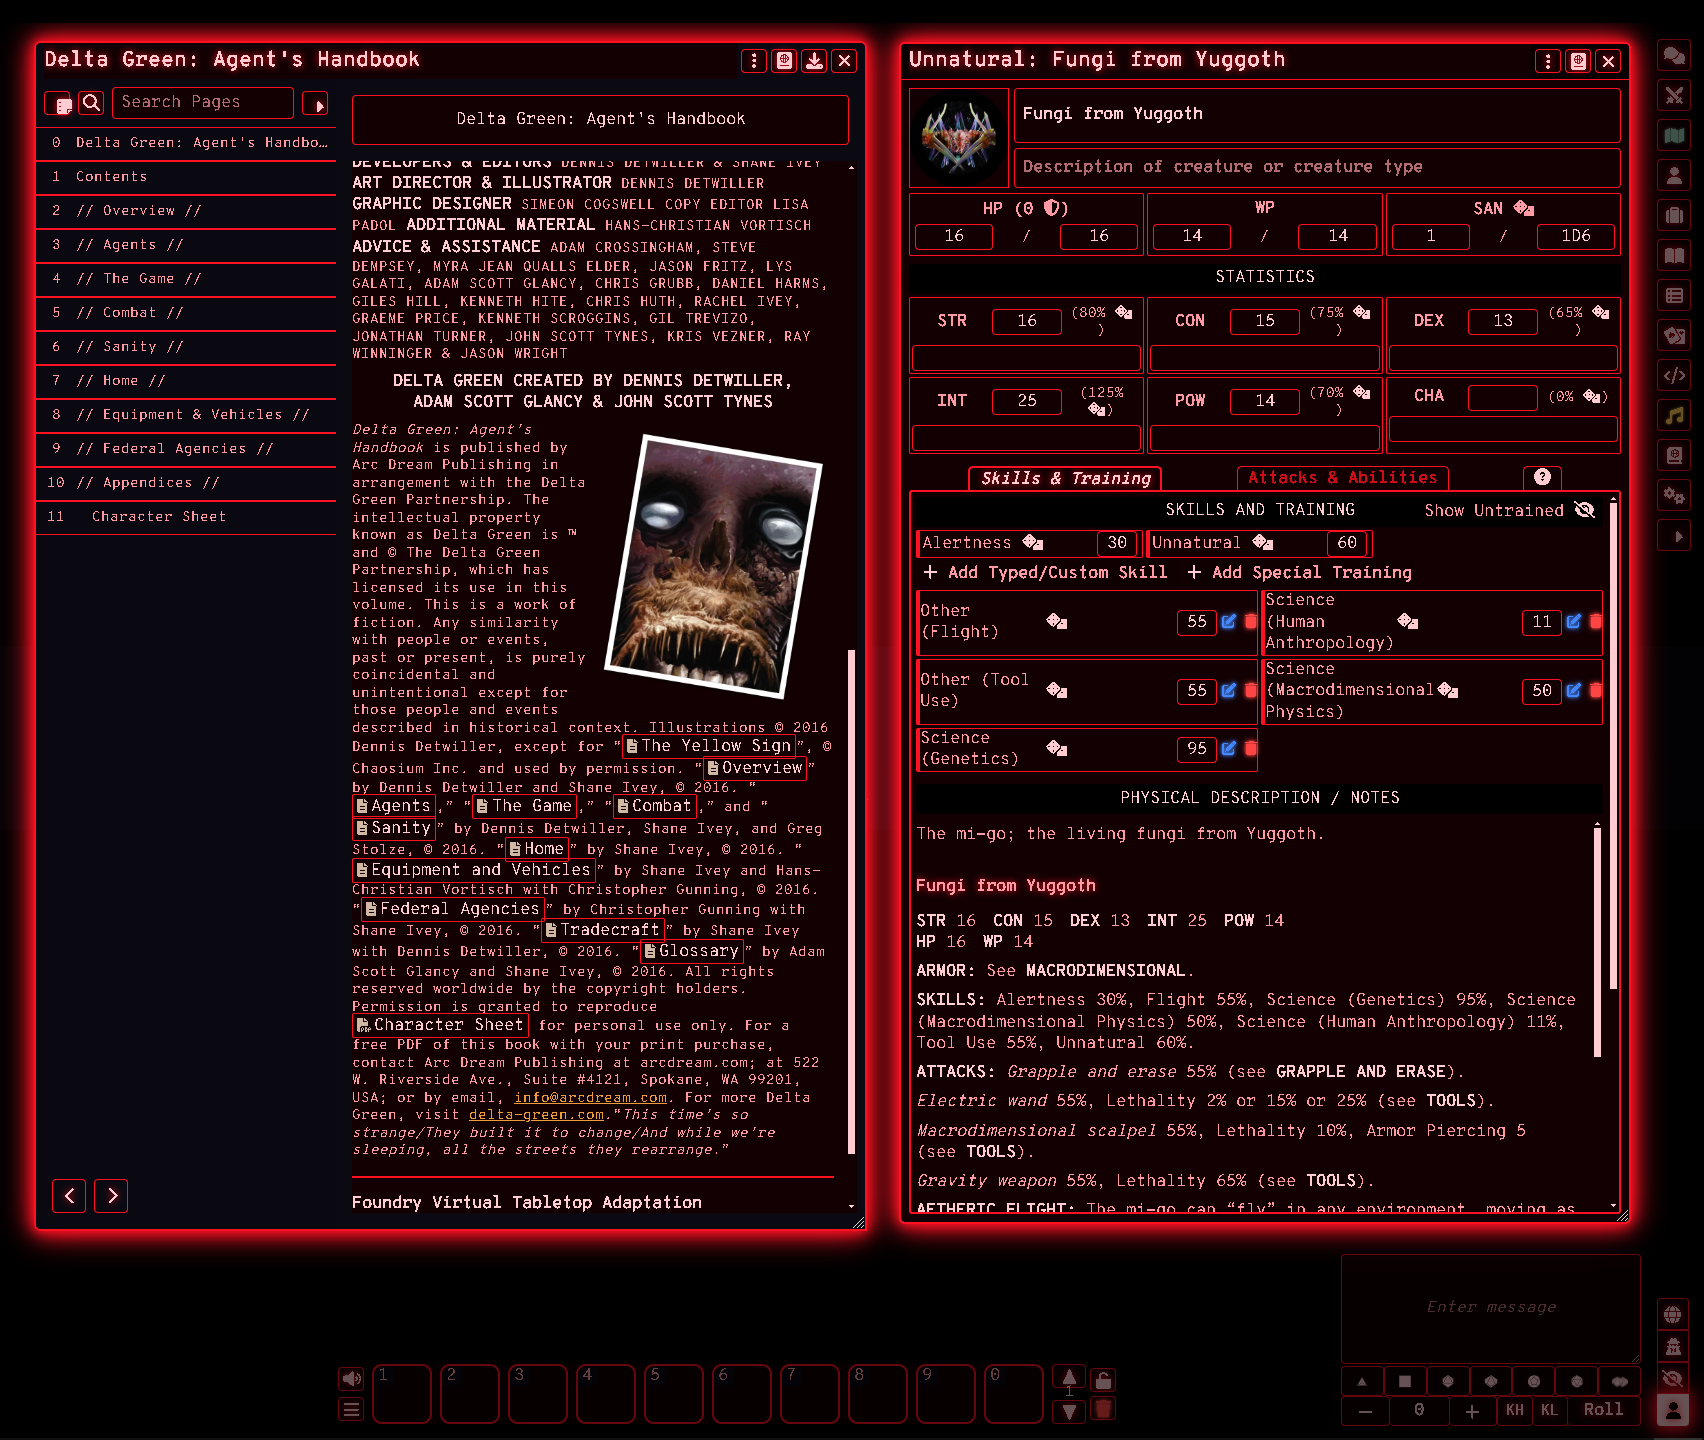1704x1440 pixels.
Task: Toggle KH keep highest dice button
Action: tap(1515, 1410)
